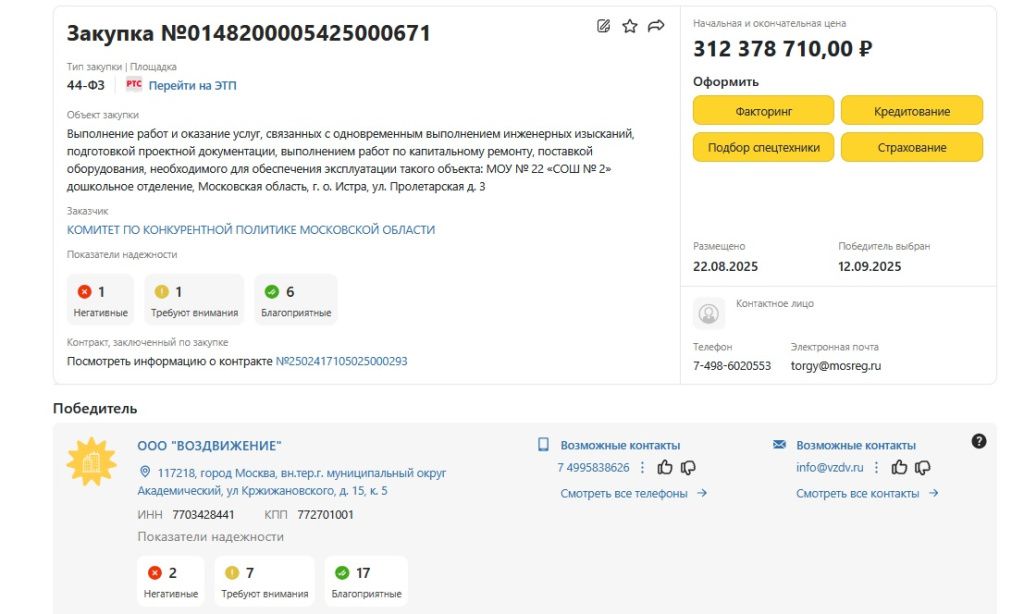Add purchase to favorites with star icon

(629, 26)
